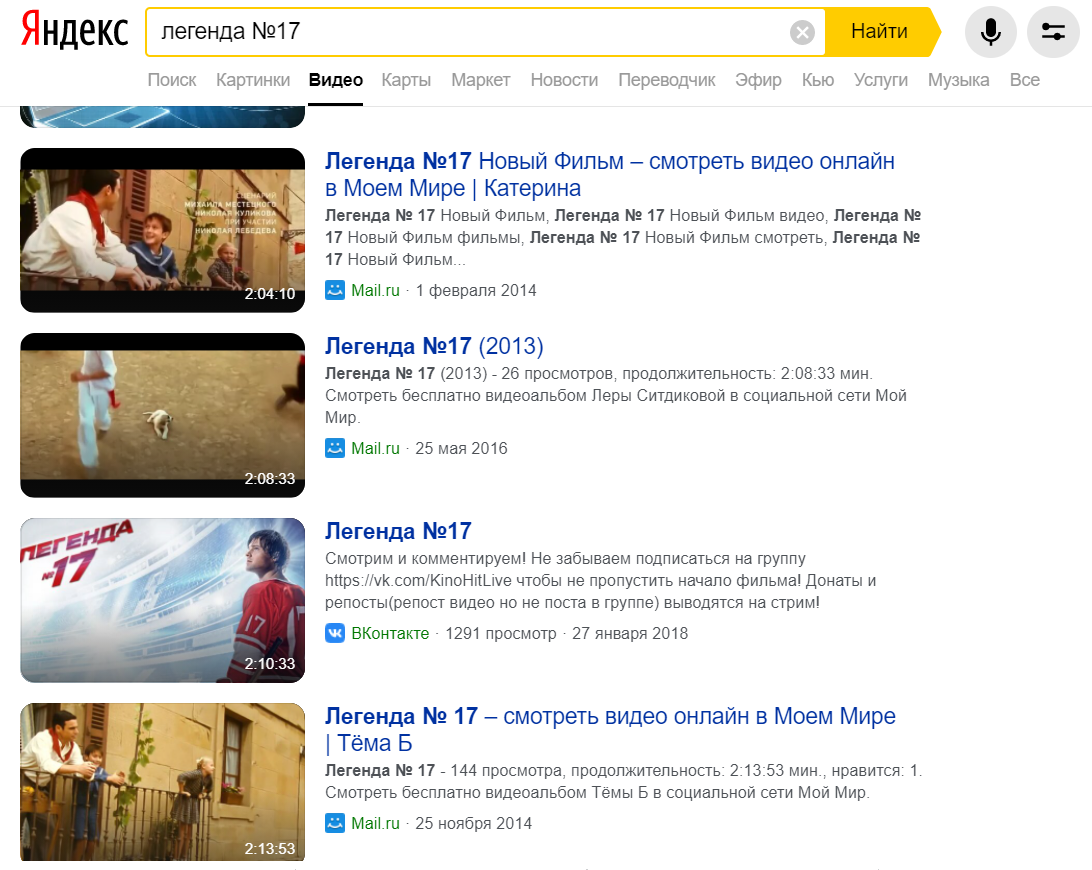This screenshot has width=1092, height=870.
Task: Open video thumbnail with duration 2:13:53
Action: (162, 782)
